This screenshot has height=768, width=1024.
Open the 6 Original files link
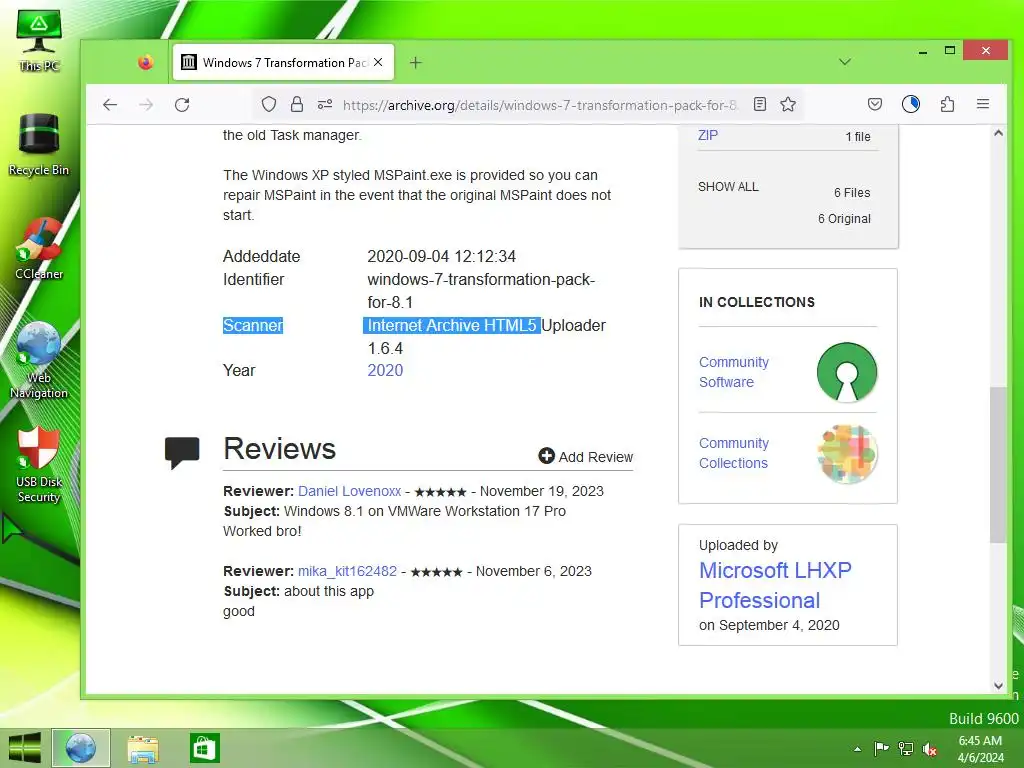click(x=844, y=219)
